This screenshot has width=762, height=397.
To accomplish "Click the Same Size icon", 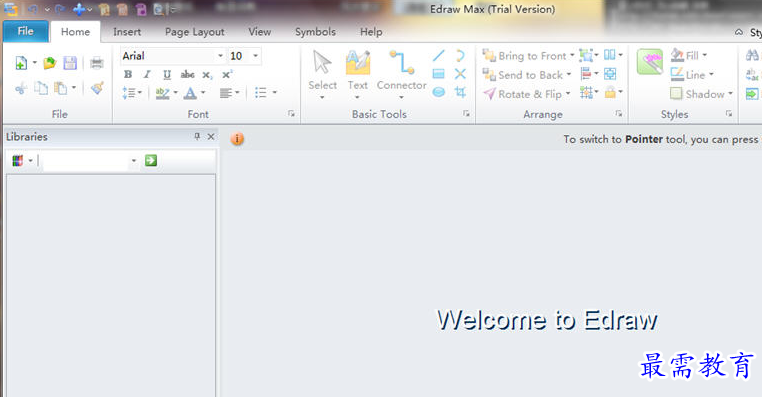I will (x=609, y=54).
